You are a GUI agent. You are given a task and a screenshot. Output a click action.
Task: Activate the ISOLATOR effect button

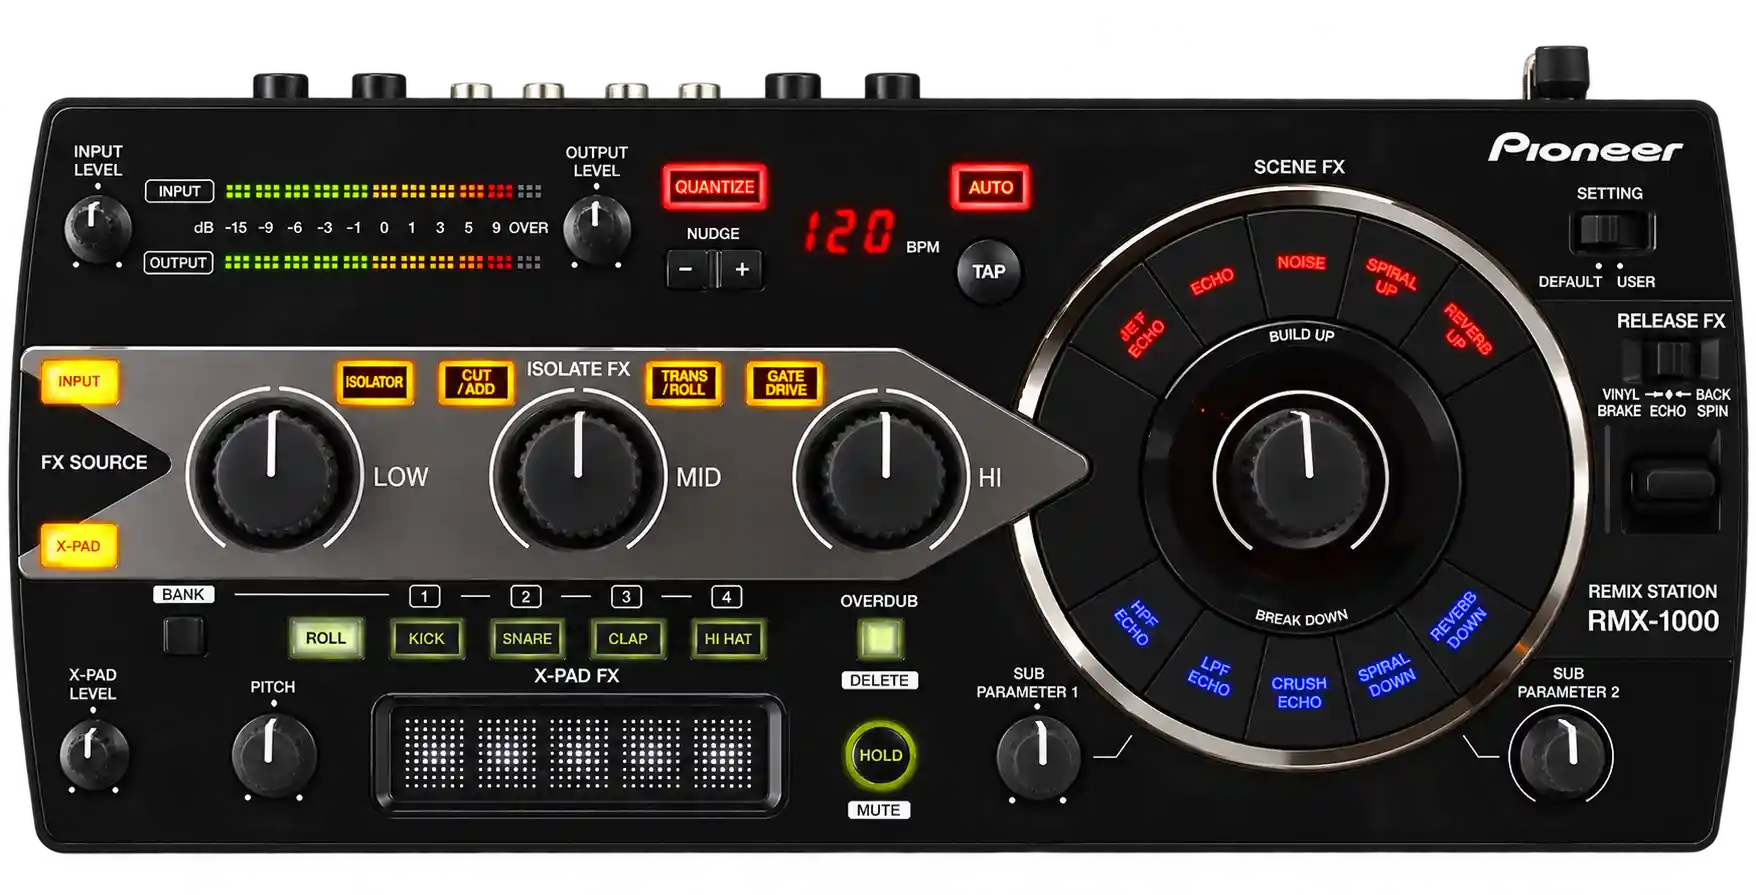pyautogui.click(x=374, y=382)
